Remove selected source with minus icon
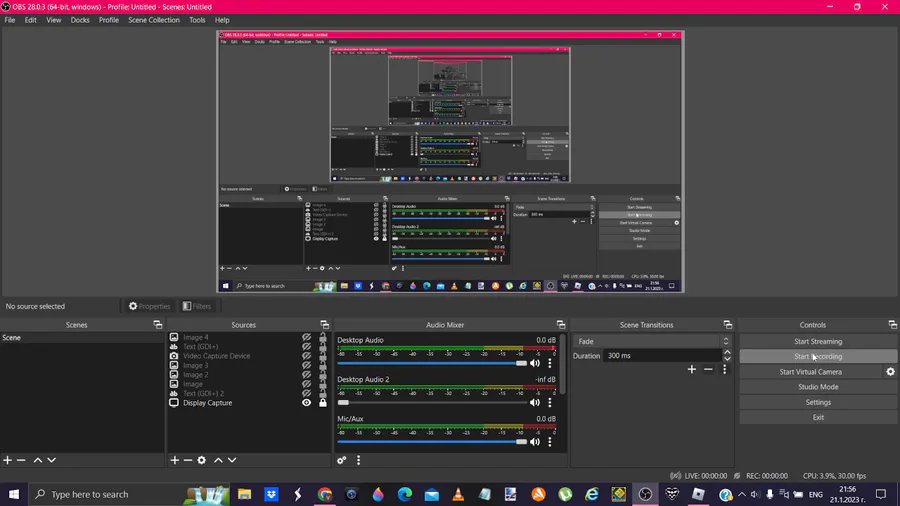900x506 pixels. (188, 460)
